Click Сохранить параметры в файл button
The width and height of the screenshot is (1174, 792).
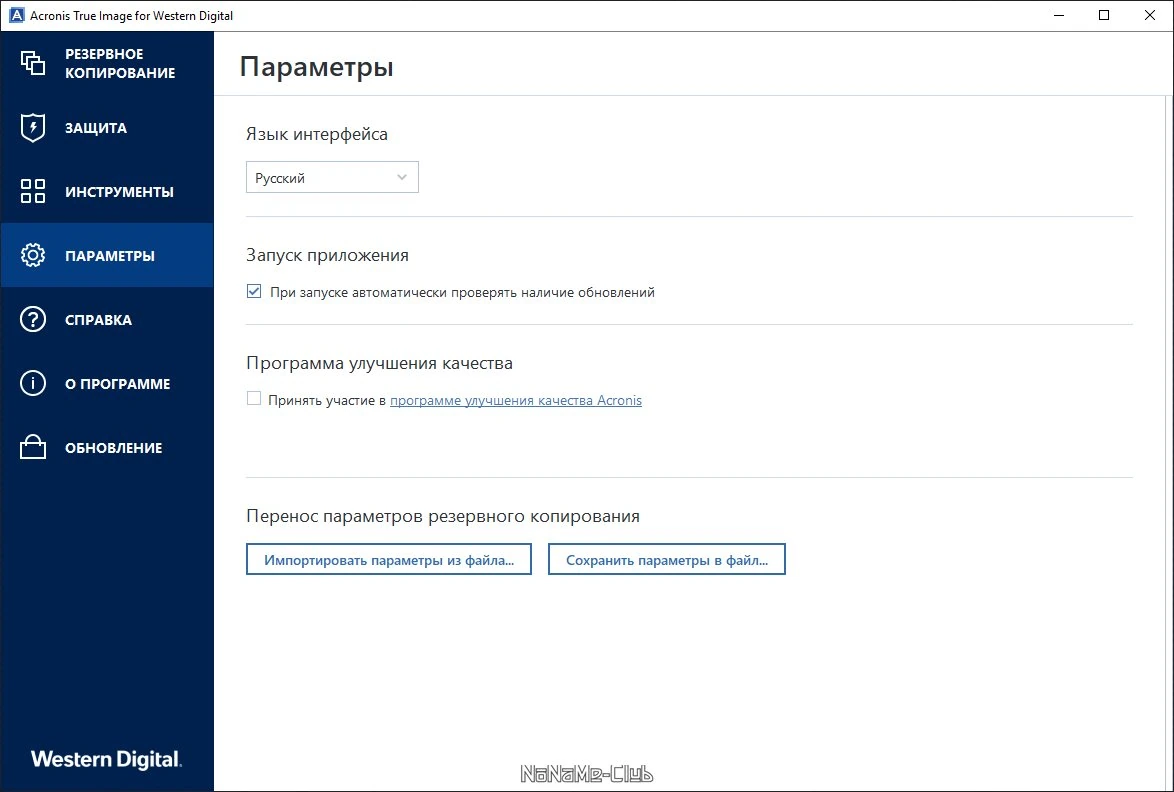pyautogui.click(x=666, y=559)
